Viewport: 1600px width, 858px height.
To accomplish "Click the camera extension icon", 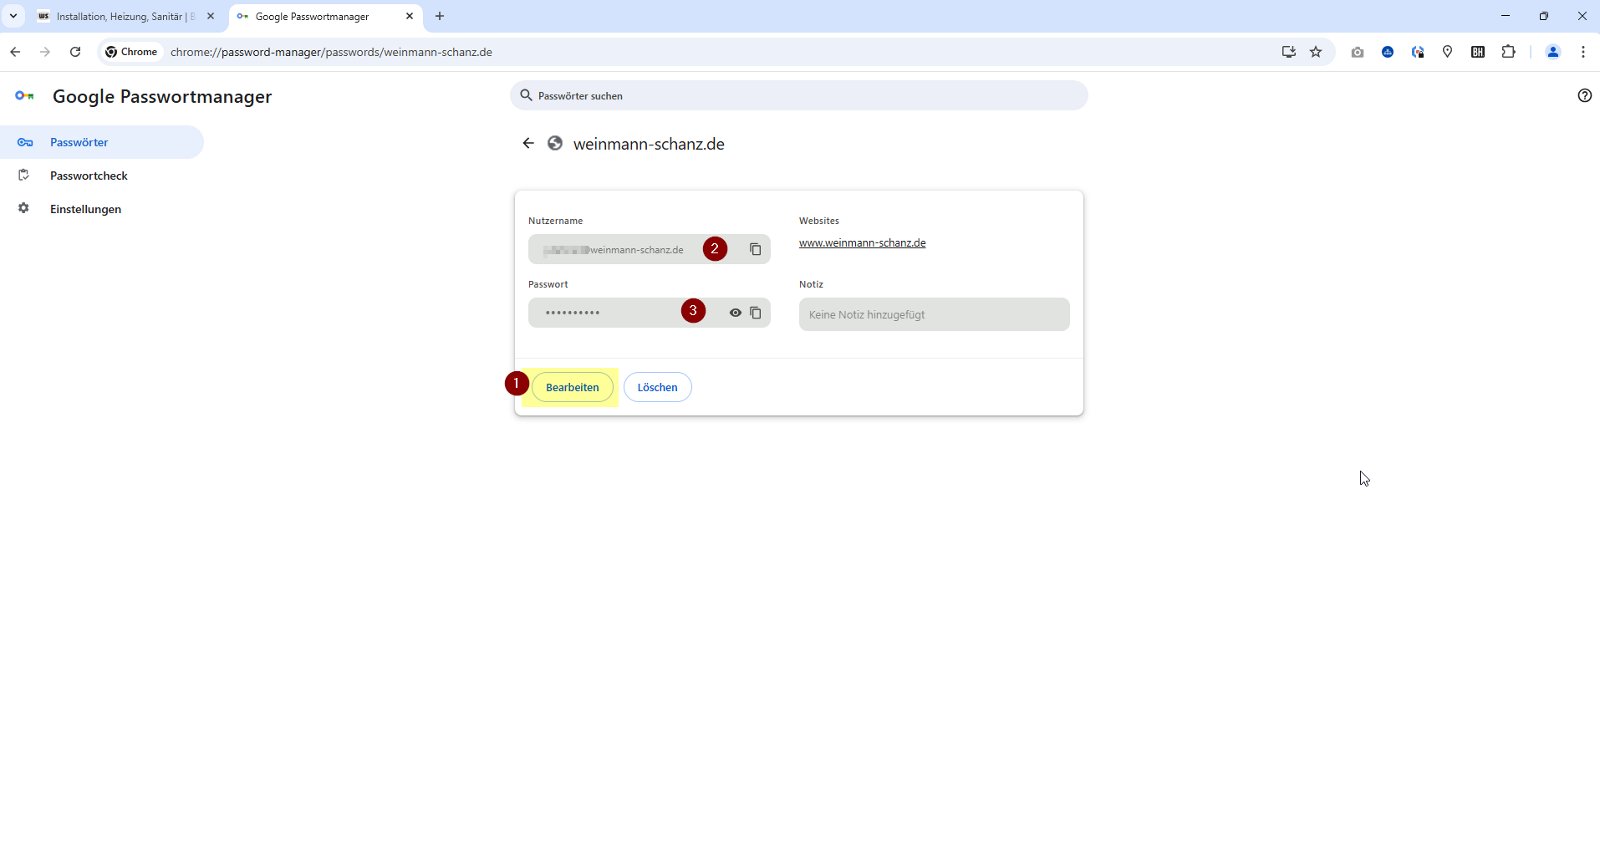I will pyautogui.click(x=1357, y=52).
